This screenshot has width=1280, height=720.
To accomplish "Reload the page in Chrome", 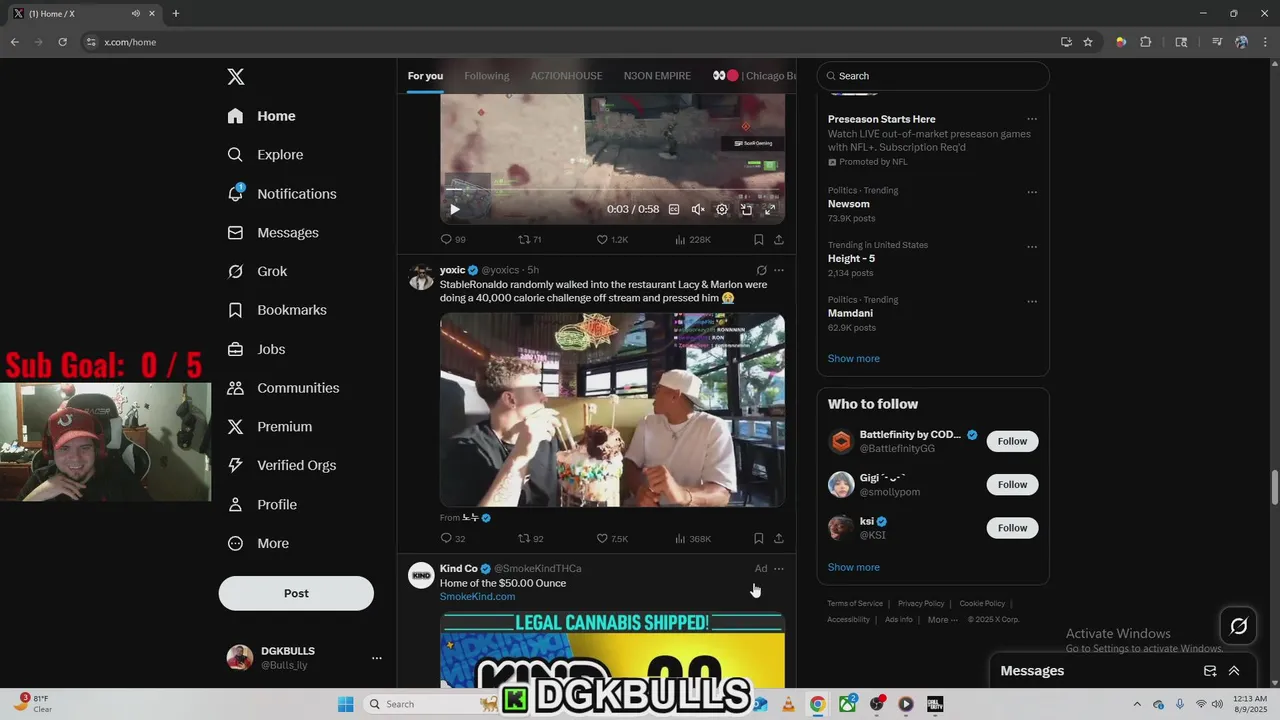I will 62,42.
